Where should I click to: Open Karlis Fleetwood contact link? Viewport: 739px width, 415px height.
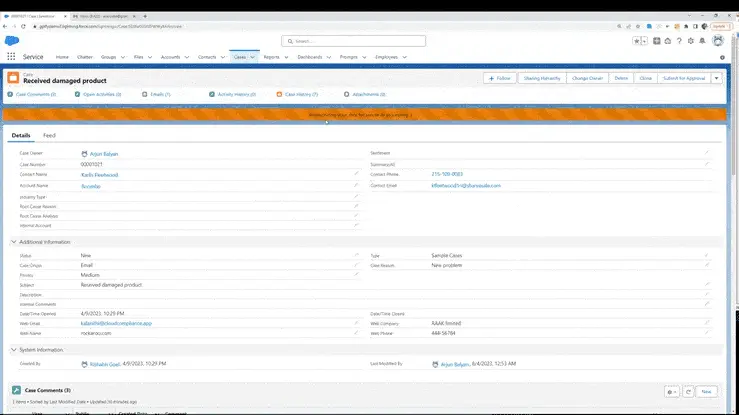100,174
